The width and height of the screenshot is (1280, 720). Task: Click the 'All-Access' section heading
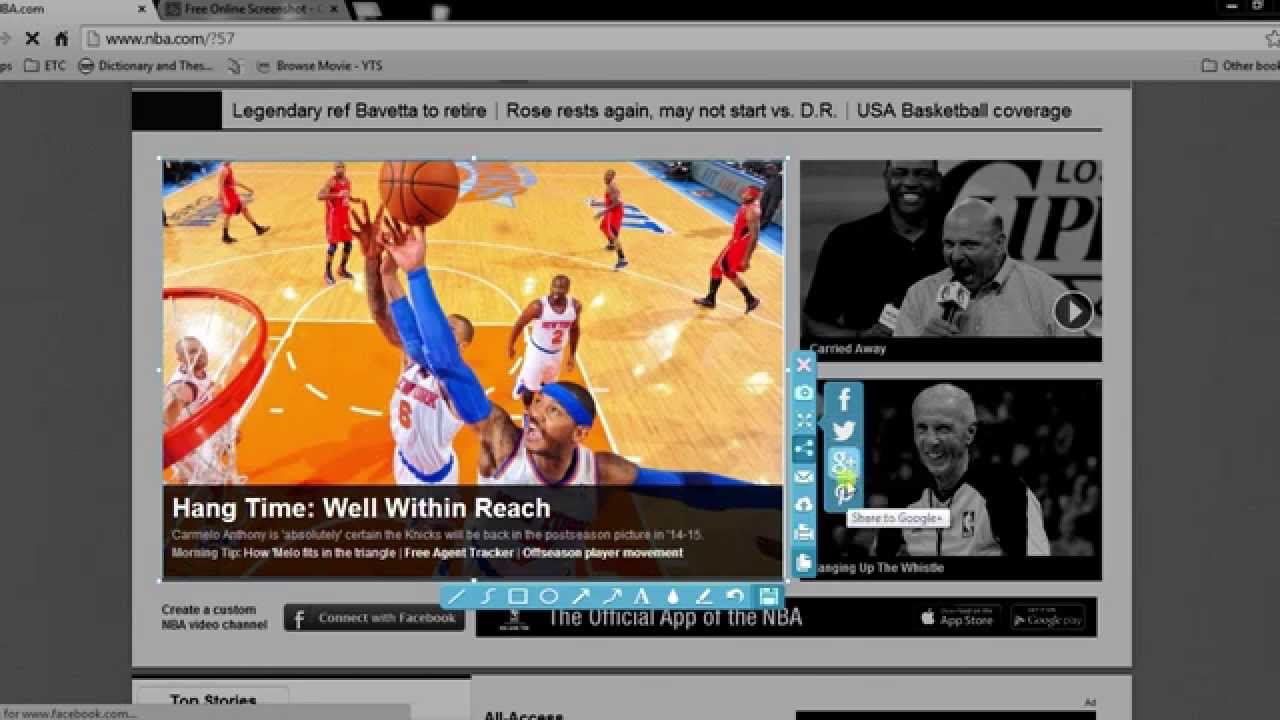(523, 715)
